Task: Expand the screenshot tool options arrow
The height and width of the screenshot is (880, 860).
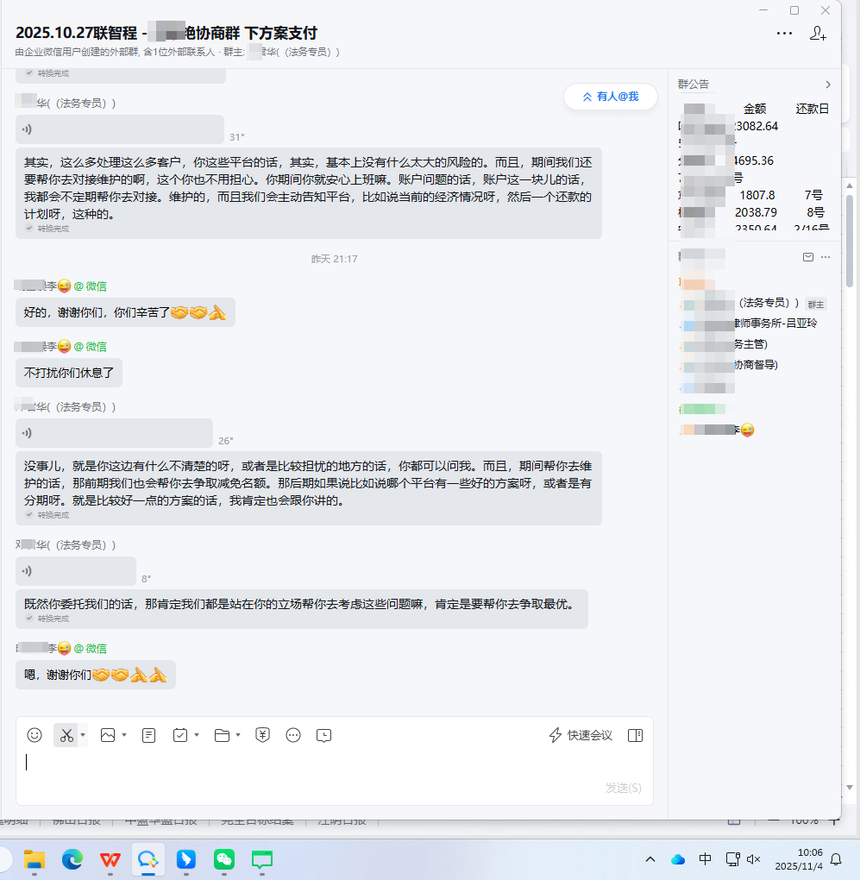Action: [x=83, y=735]
